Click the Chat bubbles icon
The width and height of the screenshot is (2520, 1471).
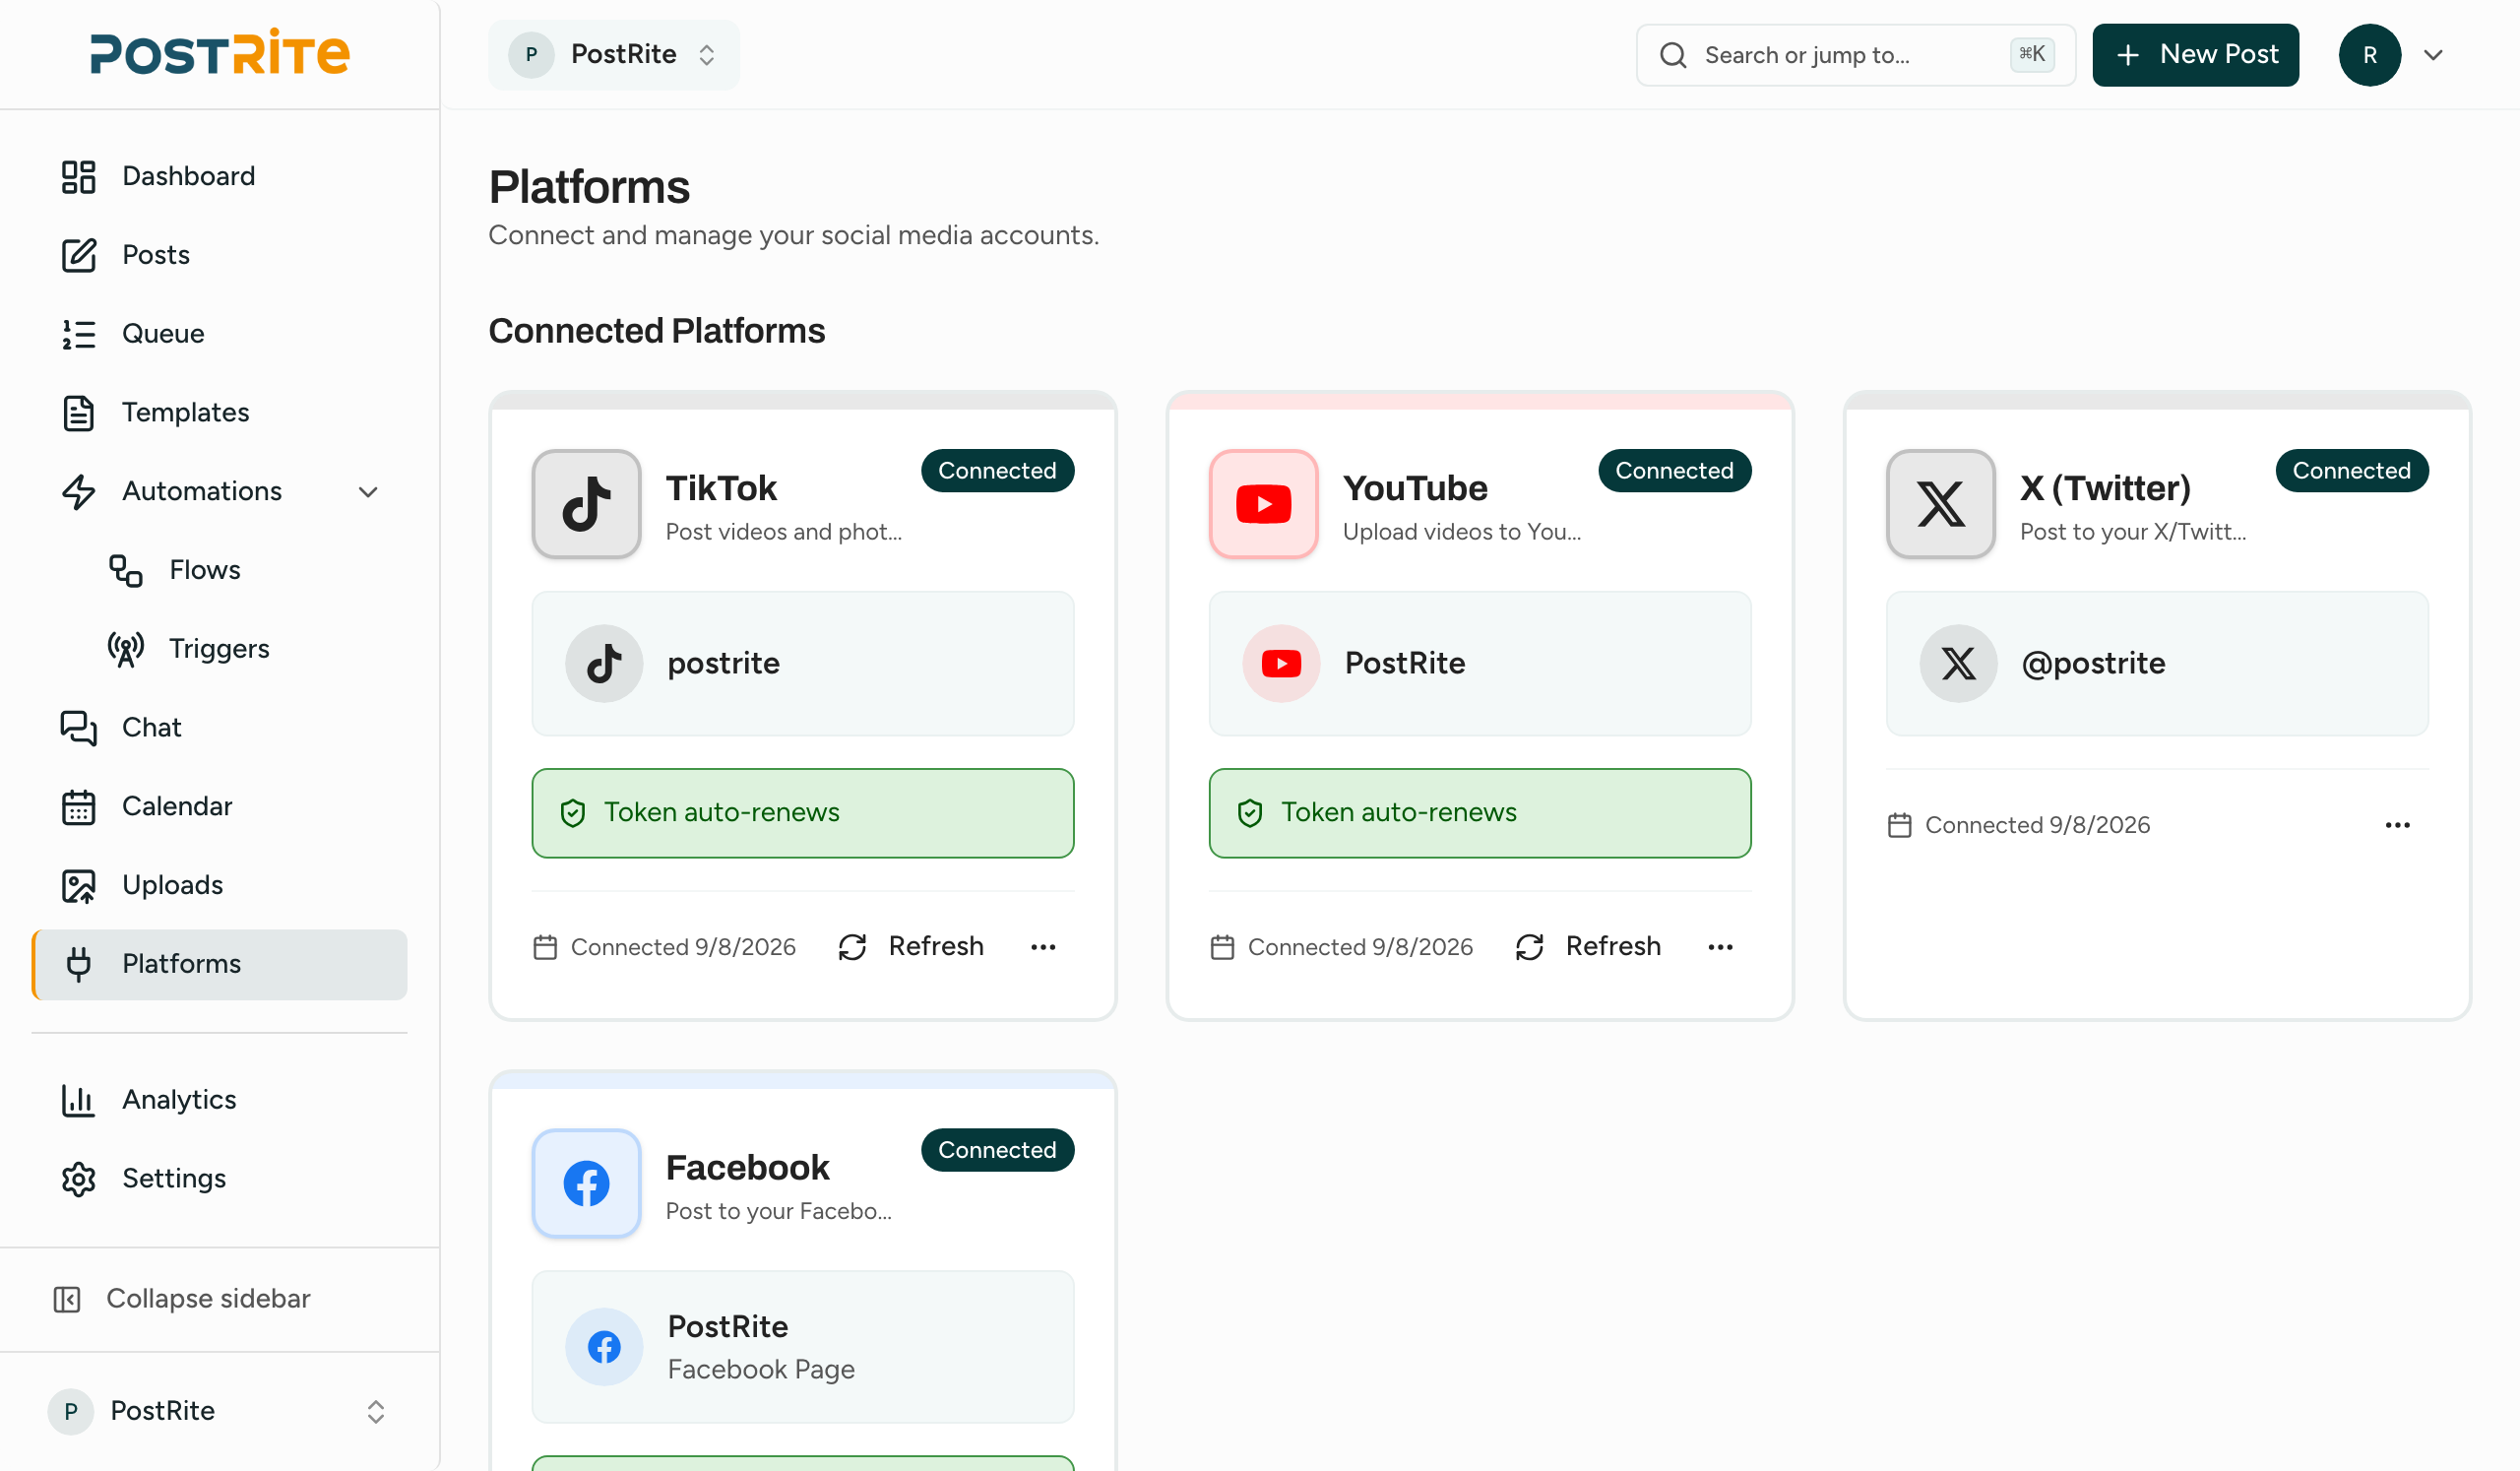pos(78,728)
